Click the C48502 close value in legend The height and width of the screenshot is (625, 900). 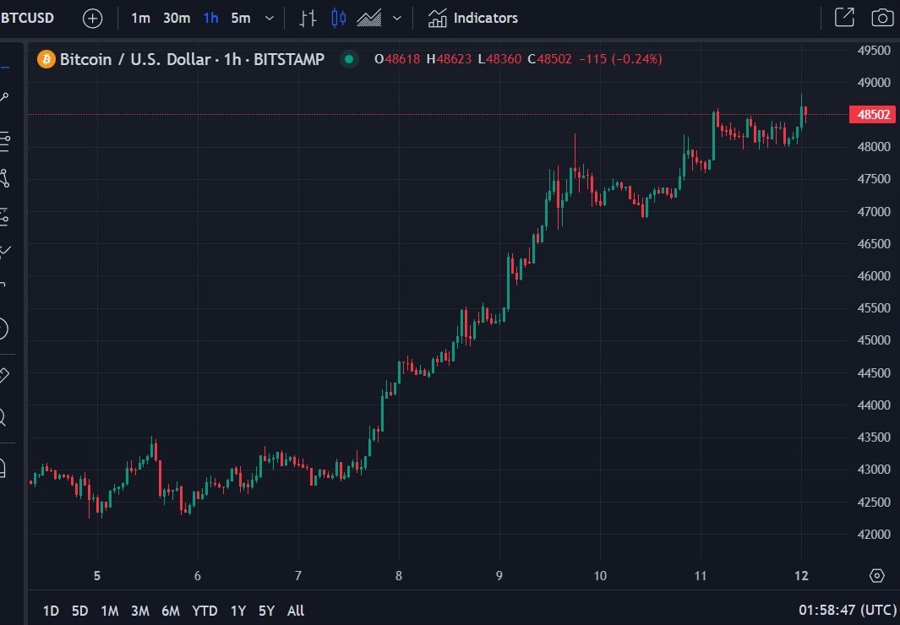(x=549, y=59)
